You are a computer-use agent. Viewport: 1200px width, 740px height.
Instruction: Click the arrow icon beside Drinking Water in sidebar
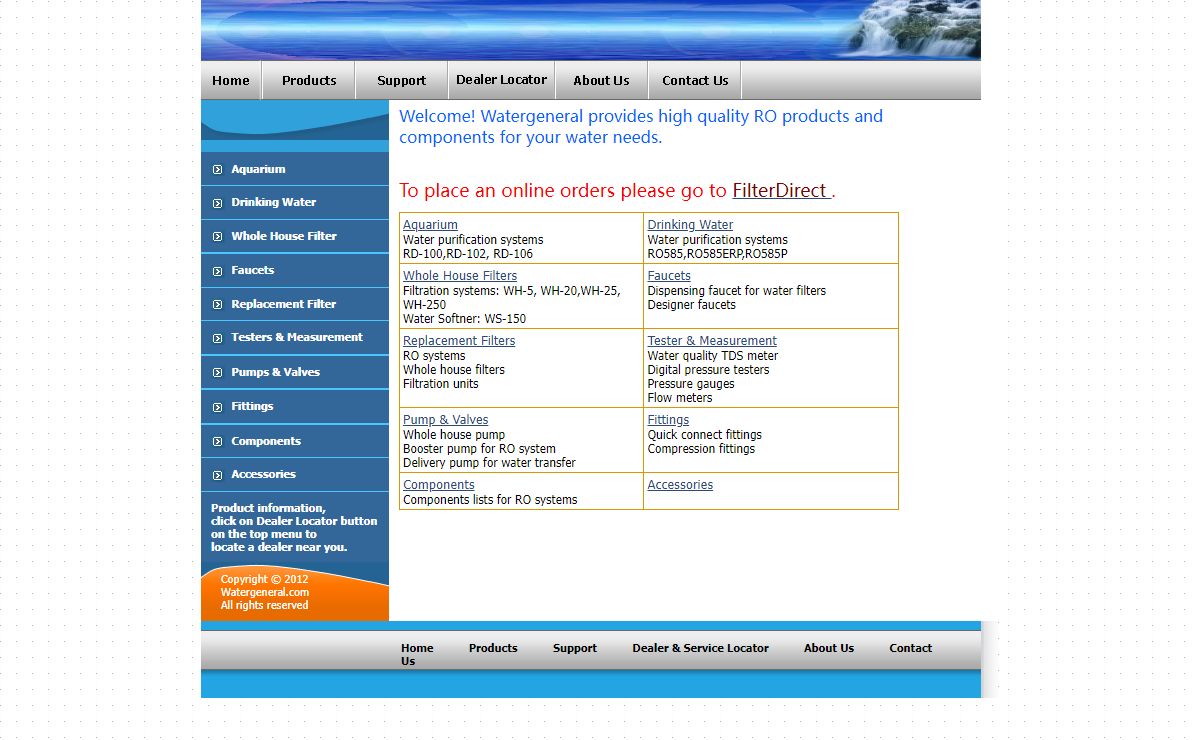coord(217,203)
